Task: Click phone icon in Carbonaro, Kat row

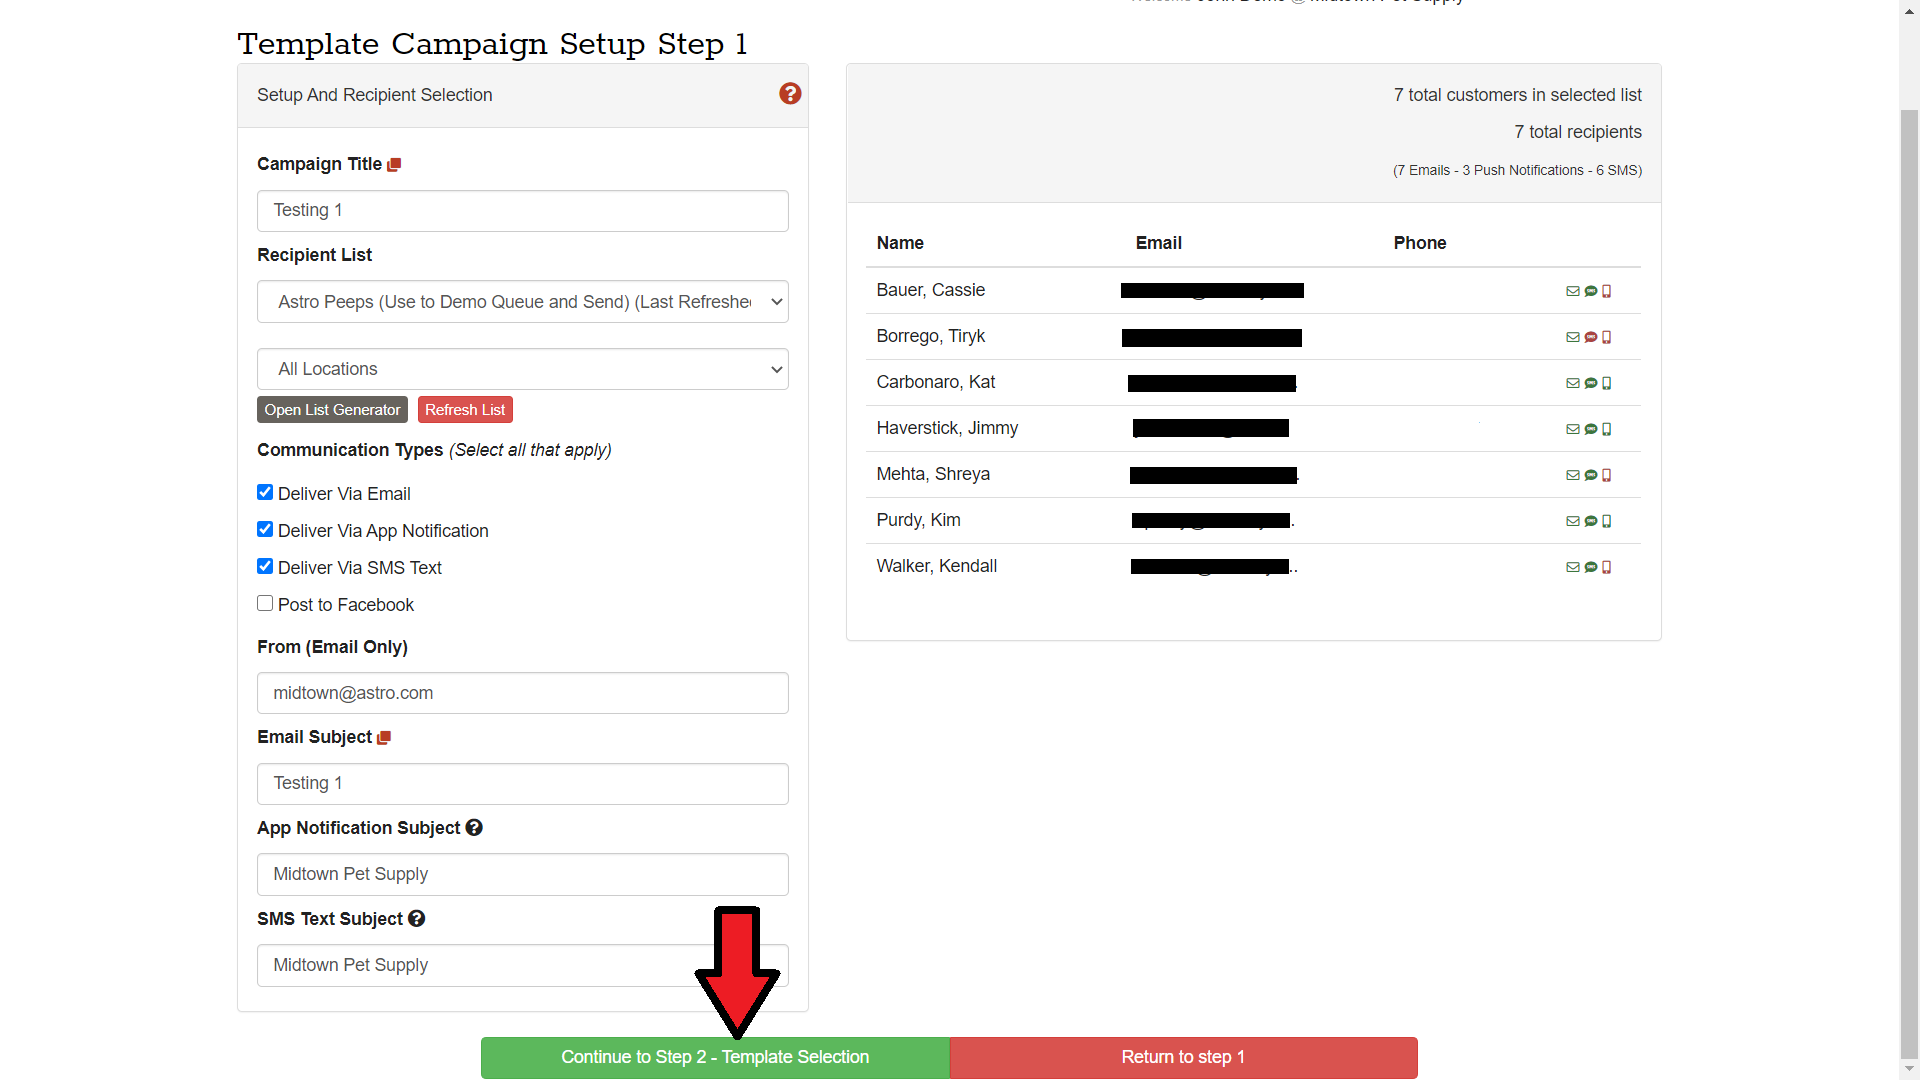Action: coord(1607,383)
